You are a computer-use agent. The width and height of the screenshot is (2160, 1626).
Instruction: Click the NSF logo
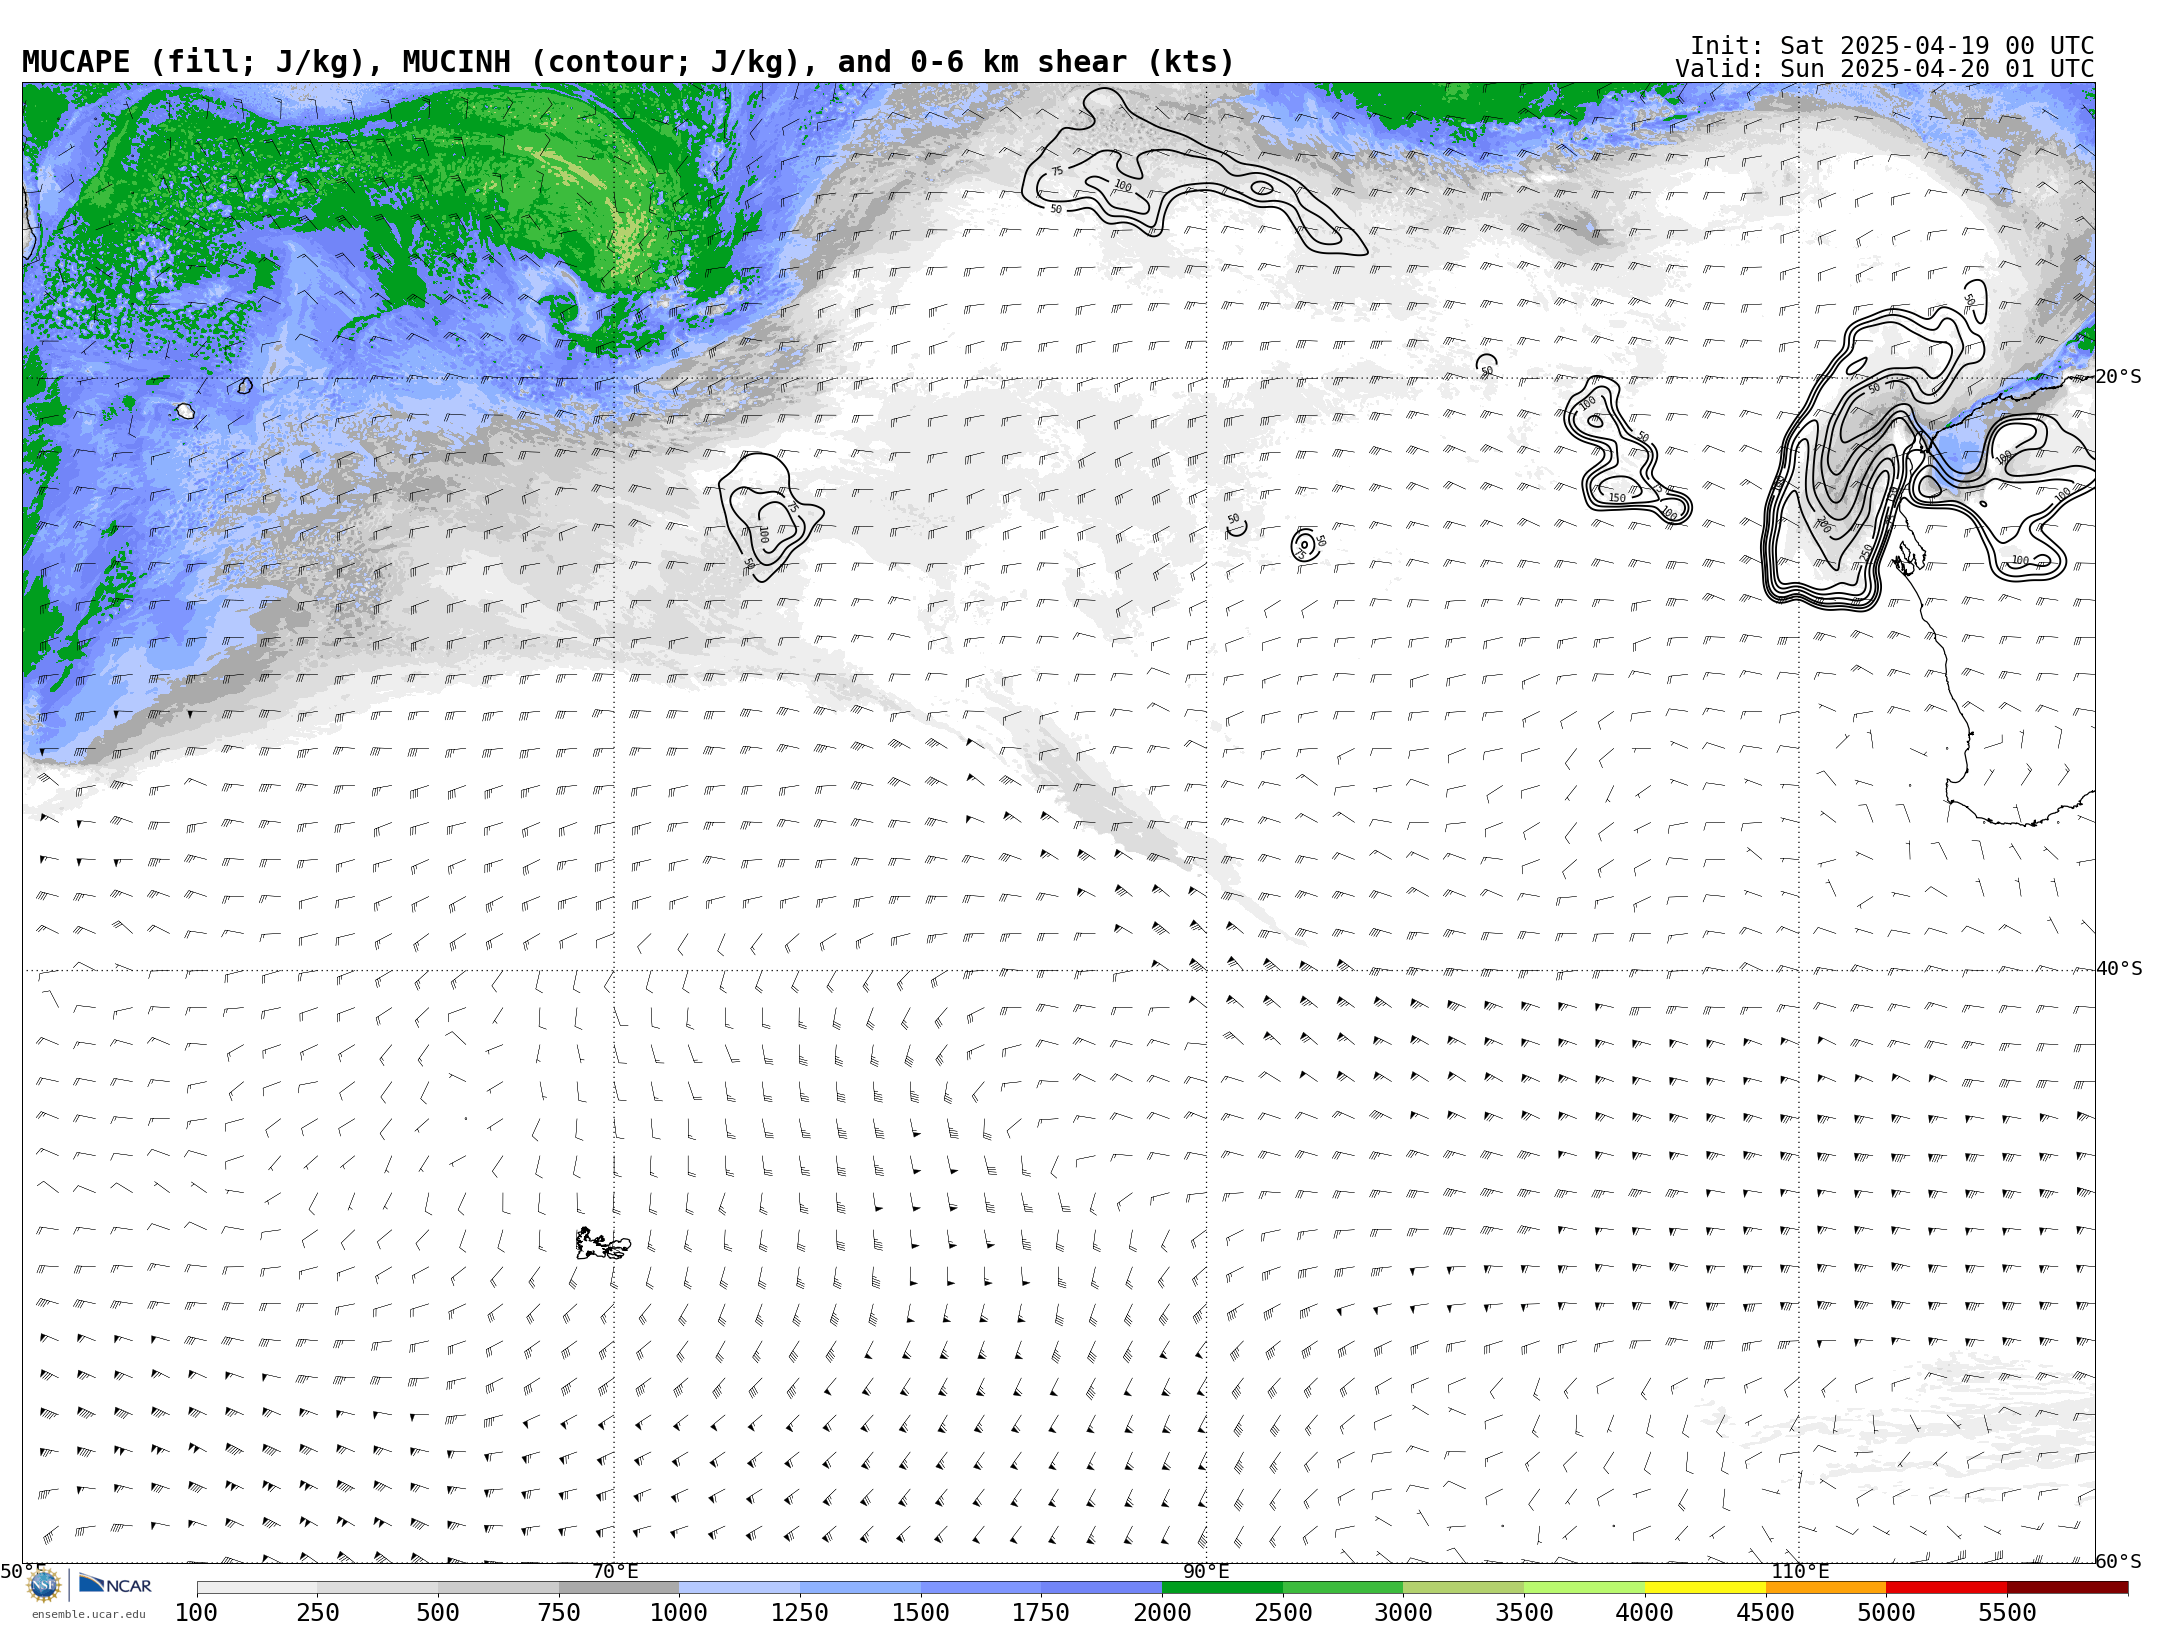click(44, 1585)
